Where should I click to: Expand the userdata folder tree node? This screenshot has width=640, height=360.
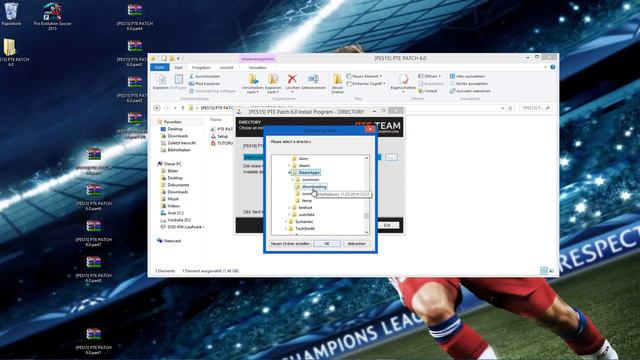[289, 215]
